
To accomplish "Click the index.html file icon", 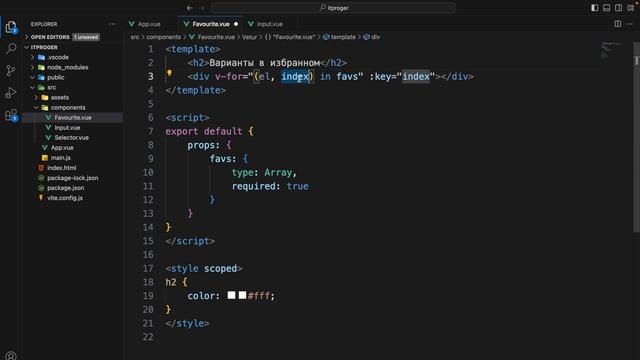I will (x=41, y=168).
